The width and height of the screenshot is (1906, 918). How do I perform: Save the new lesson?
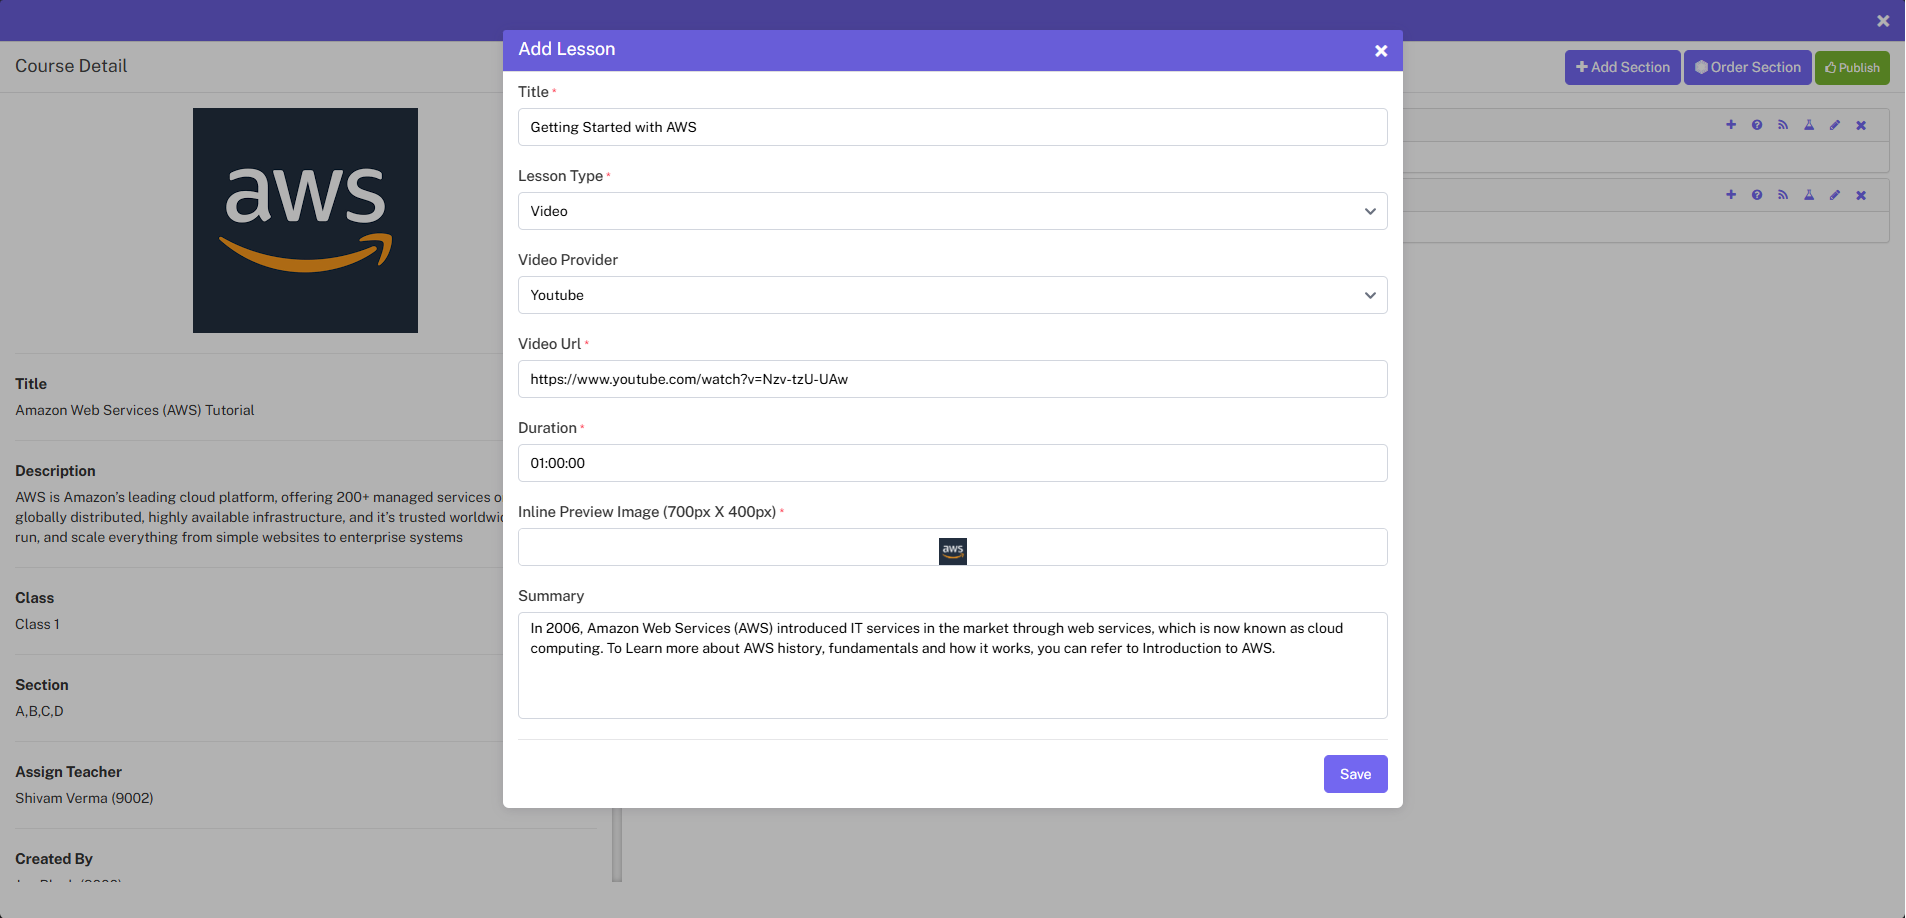coord(1354,773)
